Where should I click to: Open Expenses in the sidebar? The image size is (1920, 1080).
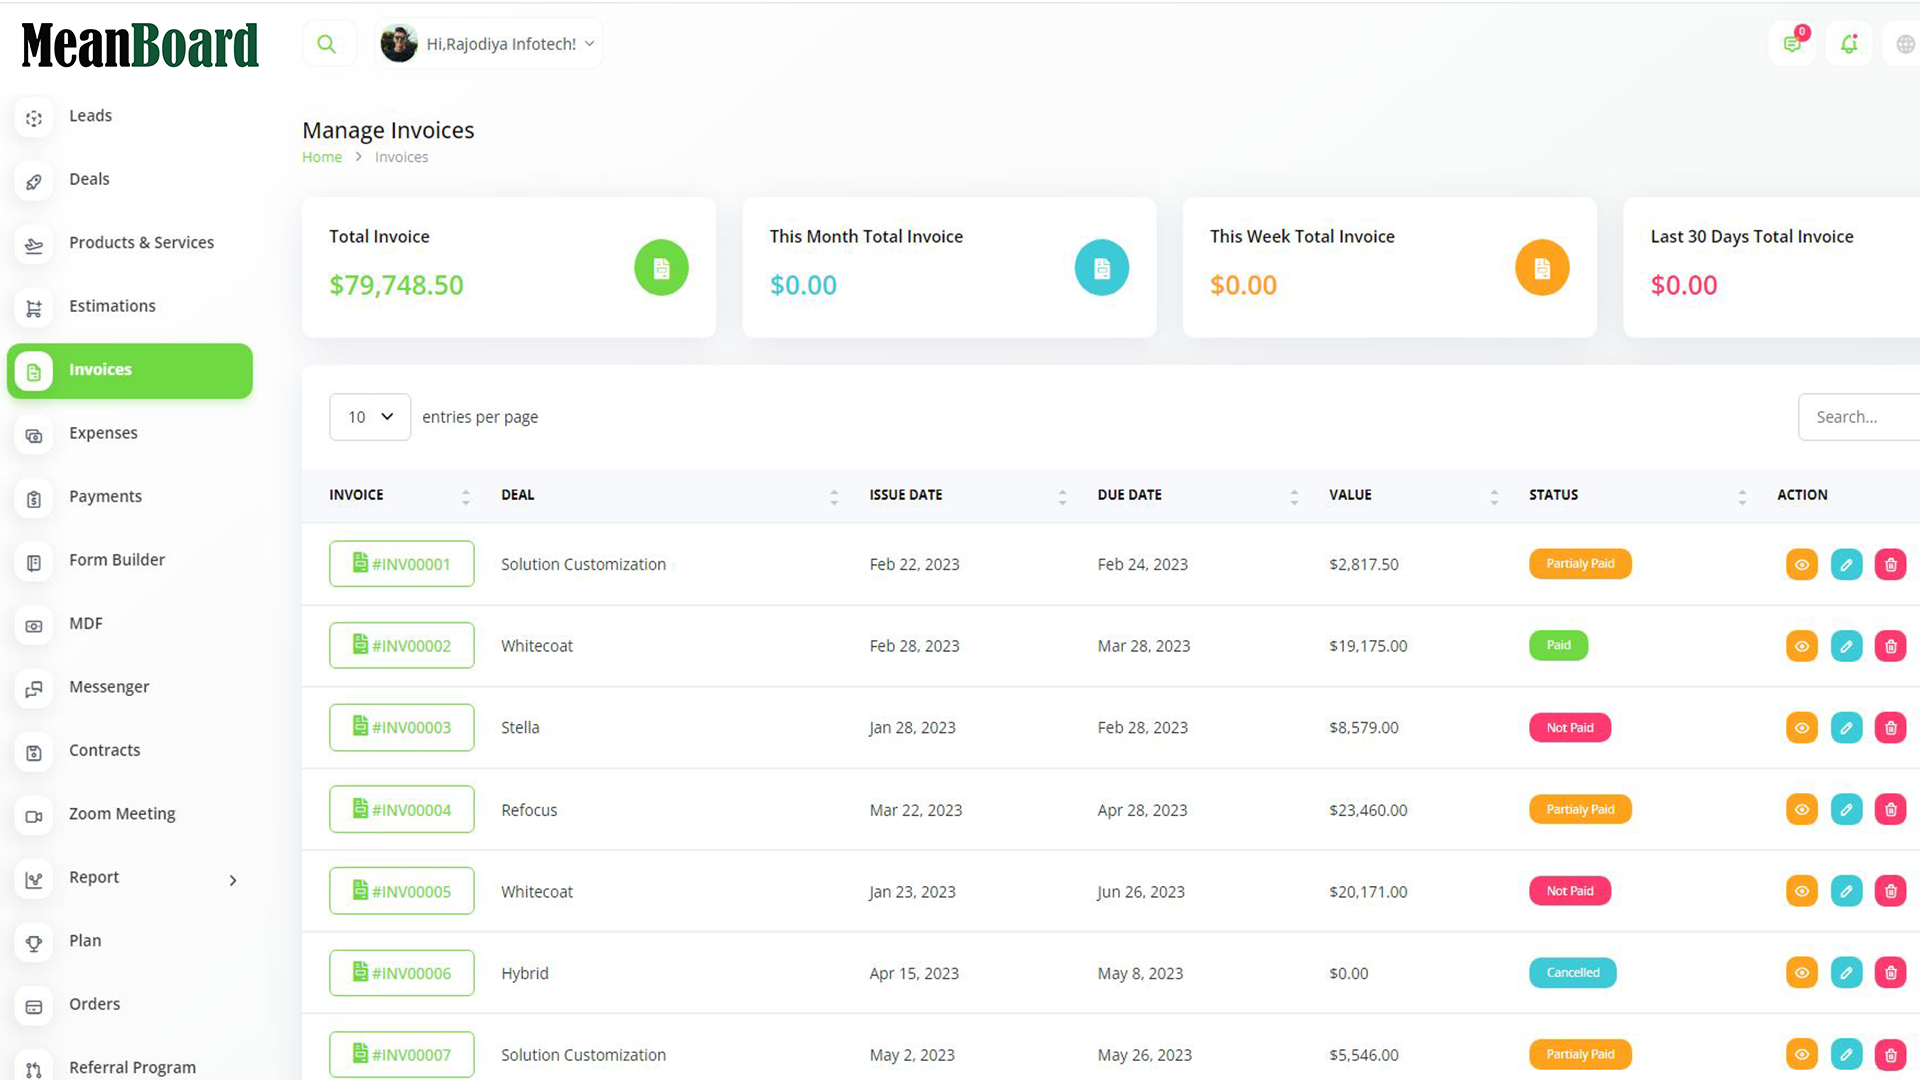click(103, 433)
